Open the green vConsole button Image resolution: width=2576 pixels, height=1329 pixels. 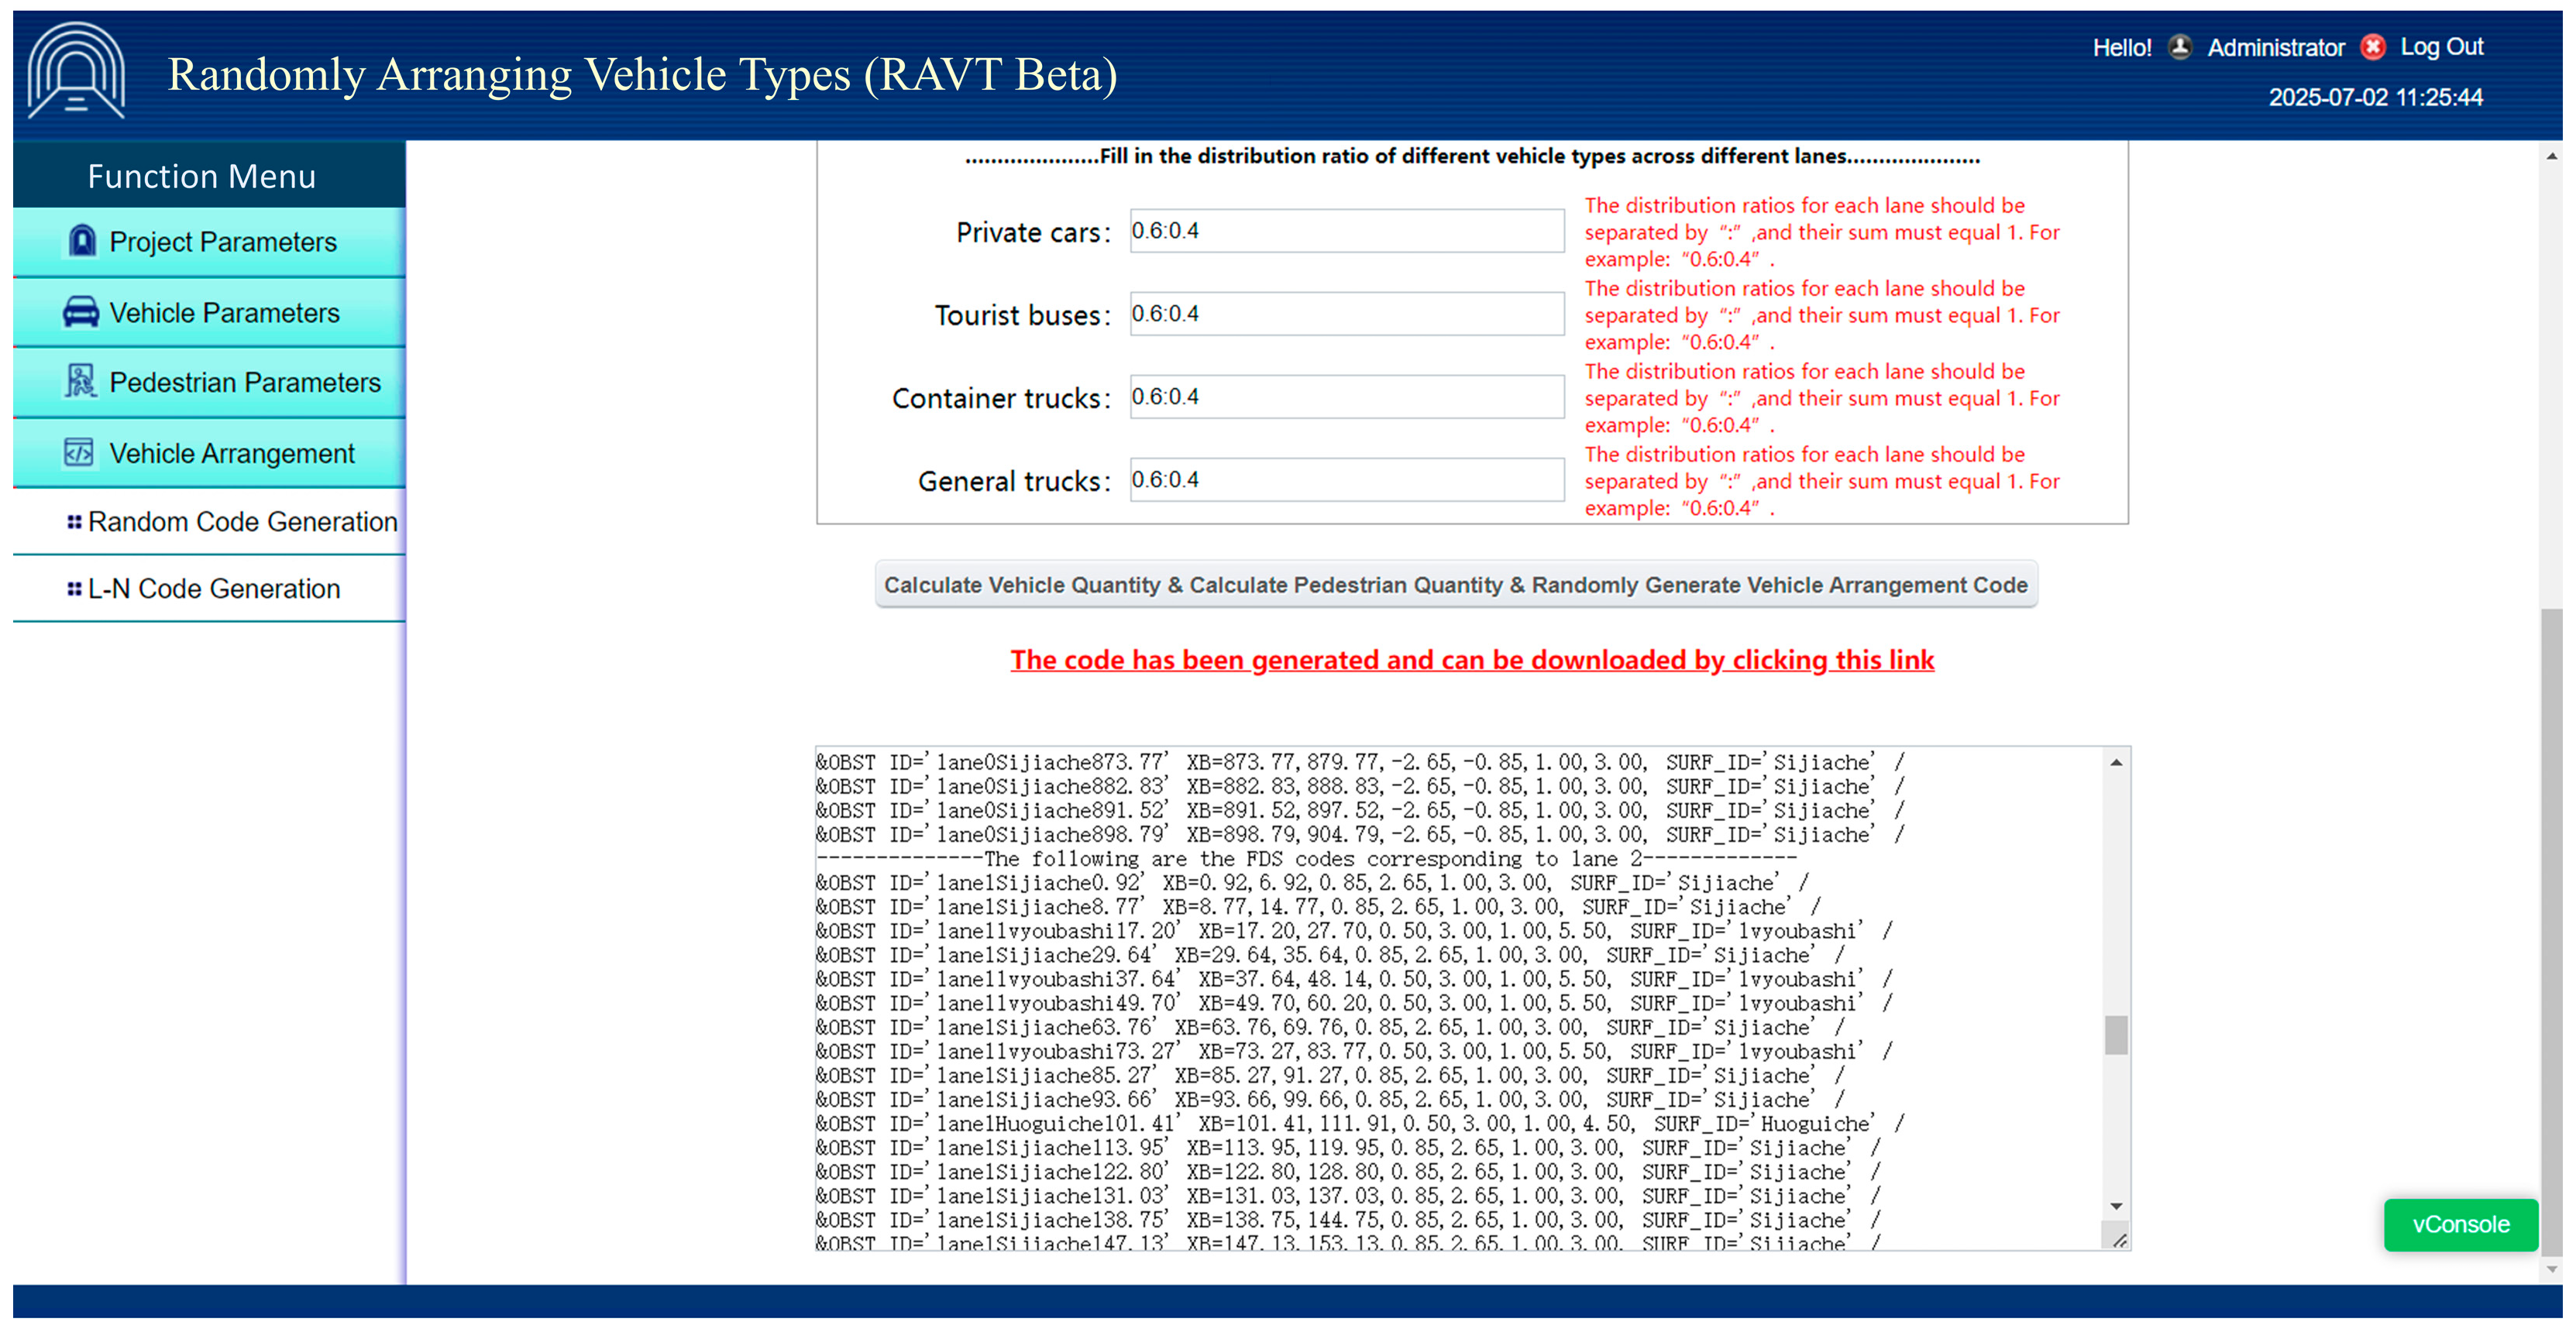point(2460,1224)
